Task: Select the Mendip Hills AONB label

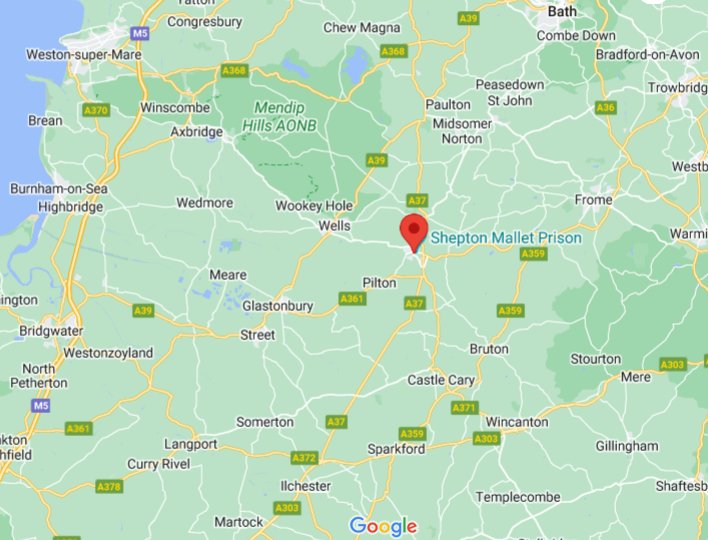Action: (279, 116)
